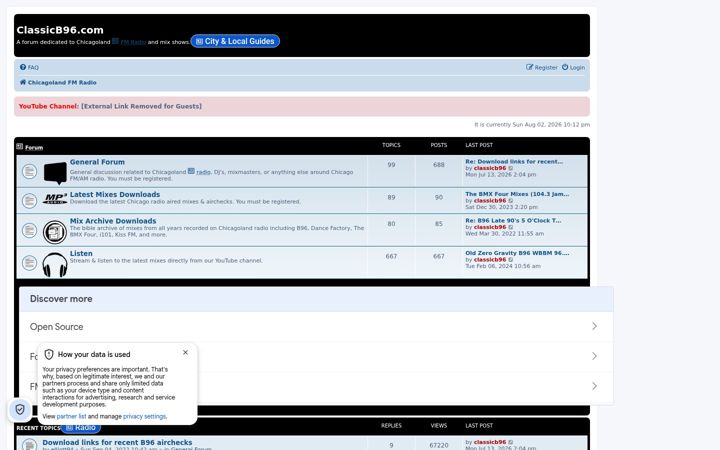
Task: Open classicb96 profile in Recent Topics row
Action: (489, 442)
